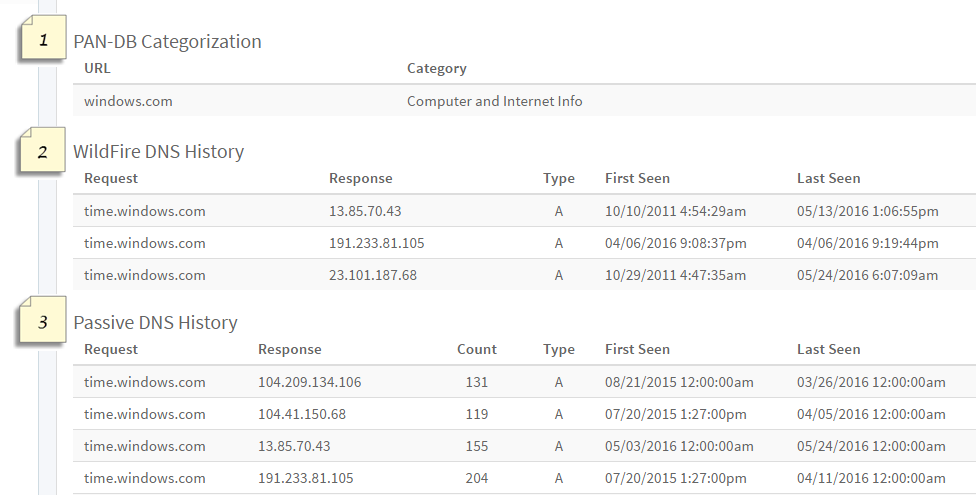Click the number 1 sticky note callout
This screenshot has width=976, height=495.
click(43, 42)
